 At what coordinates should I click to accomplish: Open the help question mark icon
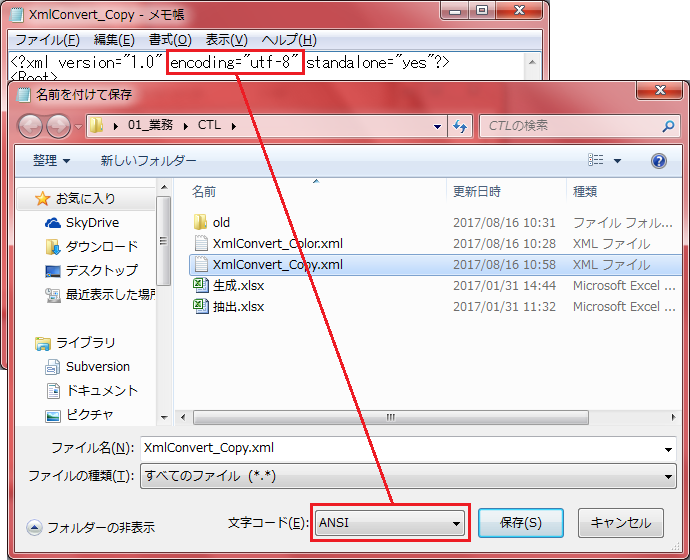coord(658,161)
